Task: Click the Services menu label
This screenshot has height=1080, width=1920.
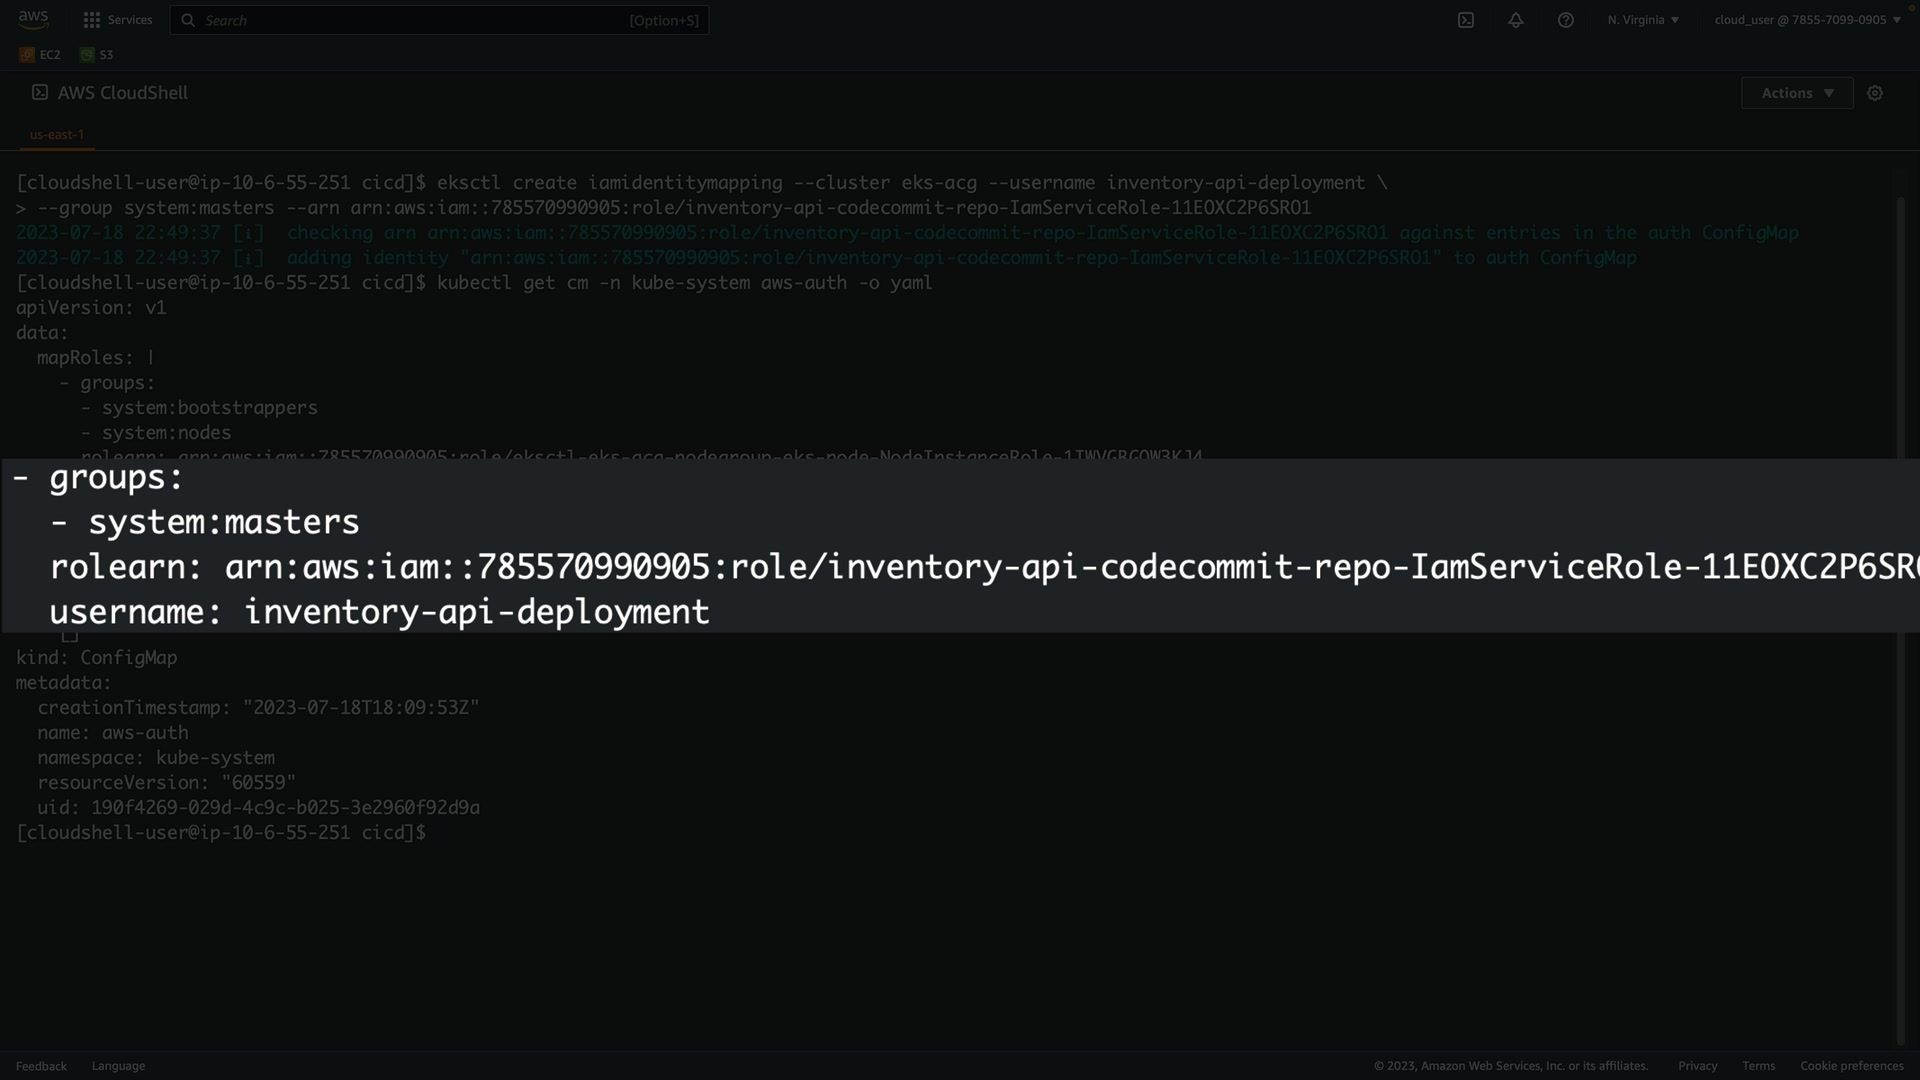Action: tap(130, 20)
